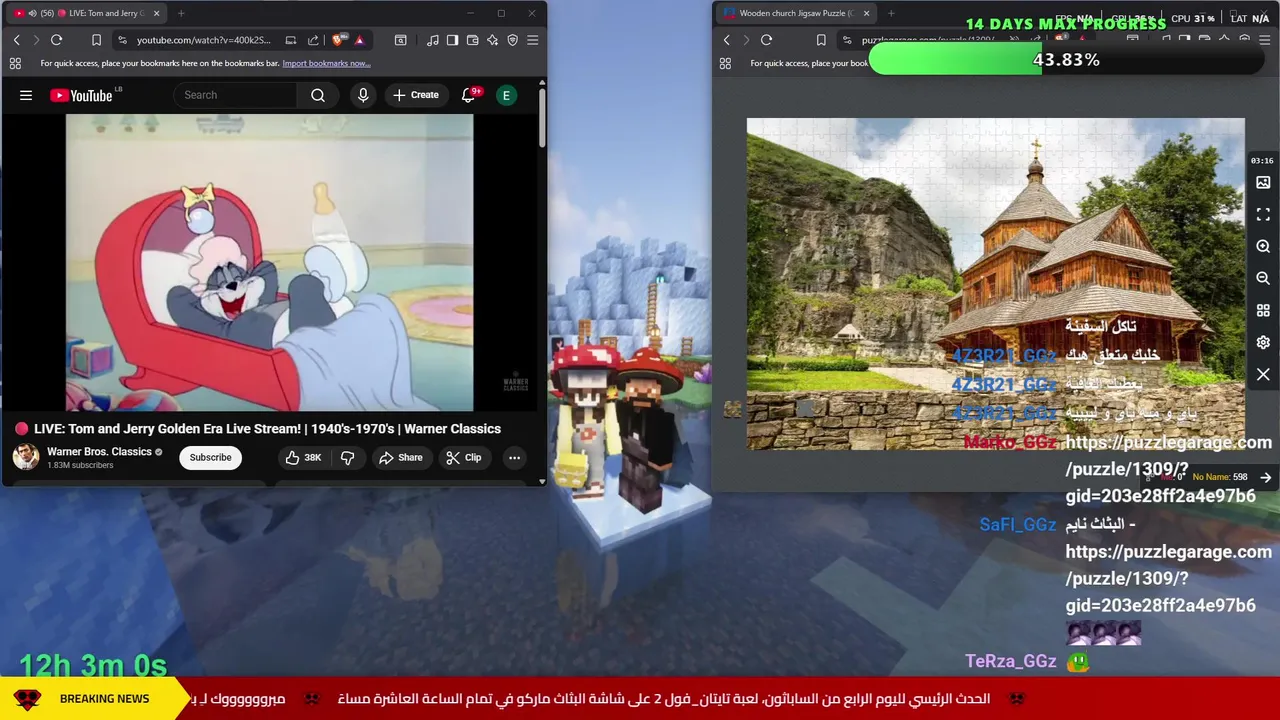Open the YouTube hamburger guide menu
The image size is (1280, 720).
(26, 95)
